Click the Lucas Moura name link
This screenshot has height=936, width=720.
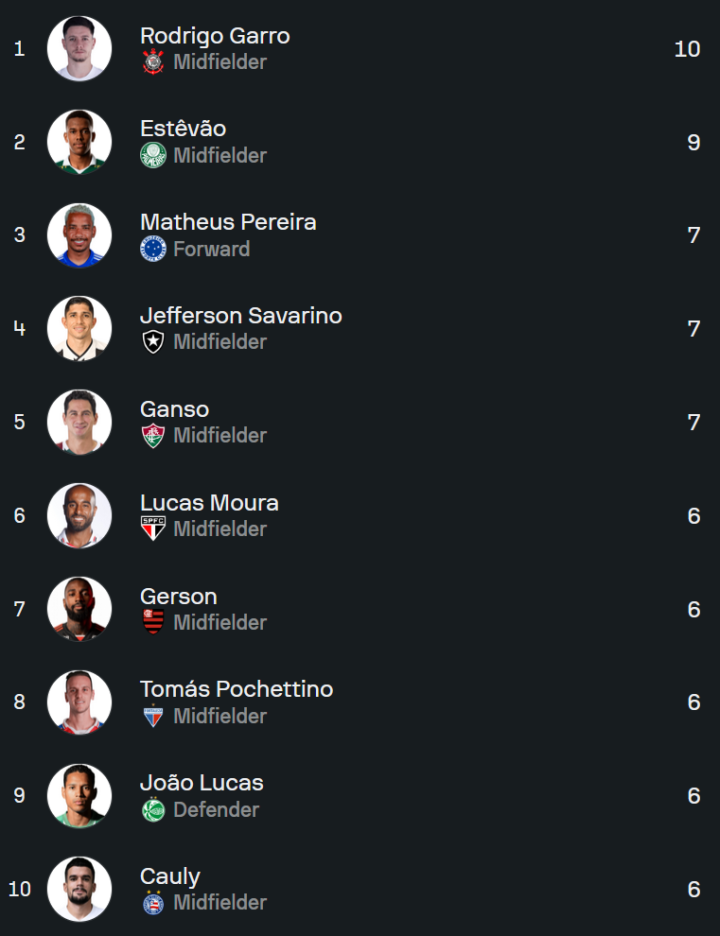point(209,502)
